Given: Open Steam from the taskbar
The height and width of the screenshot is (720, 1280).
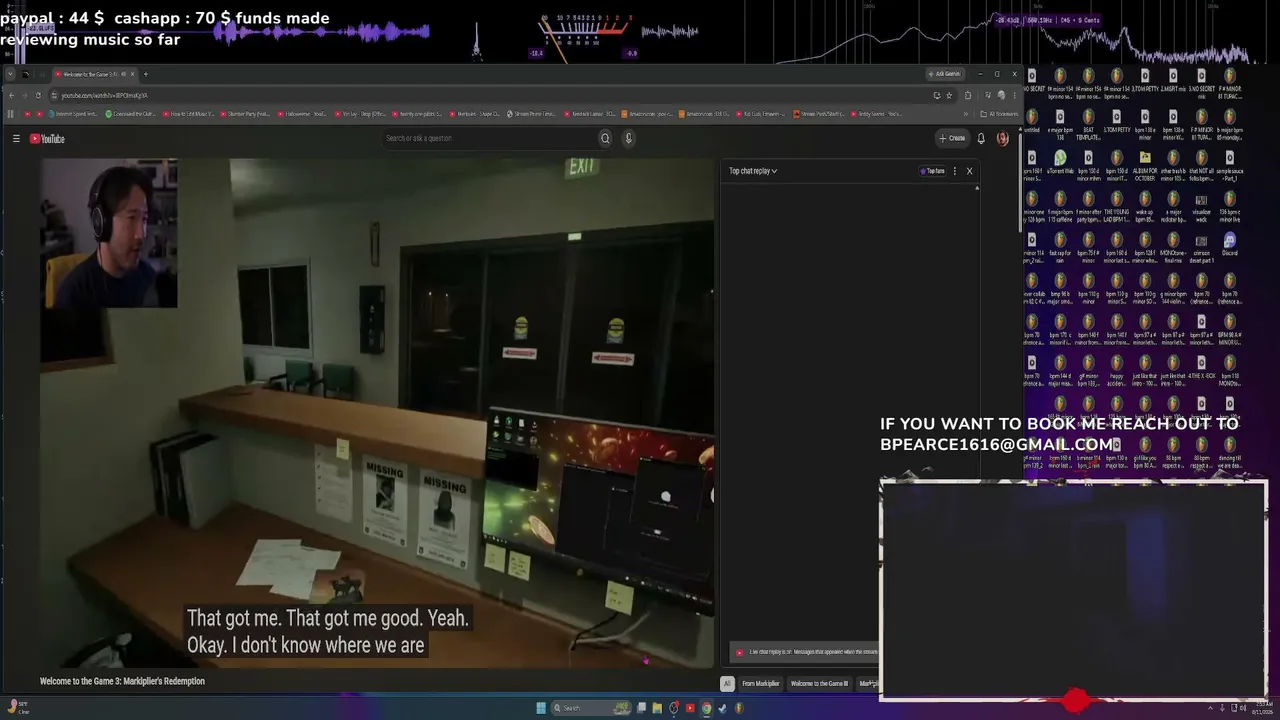Looking at the screenshot, I should coord(722,708).
